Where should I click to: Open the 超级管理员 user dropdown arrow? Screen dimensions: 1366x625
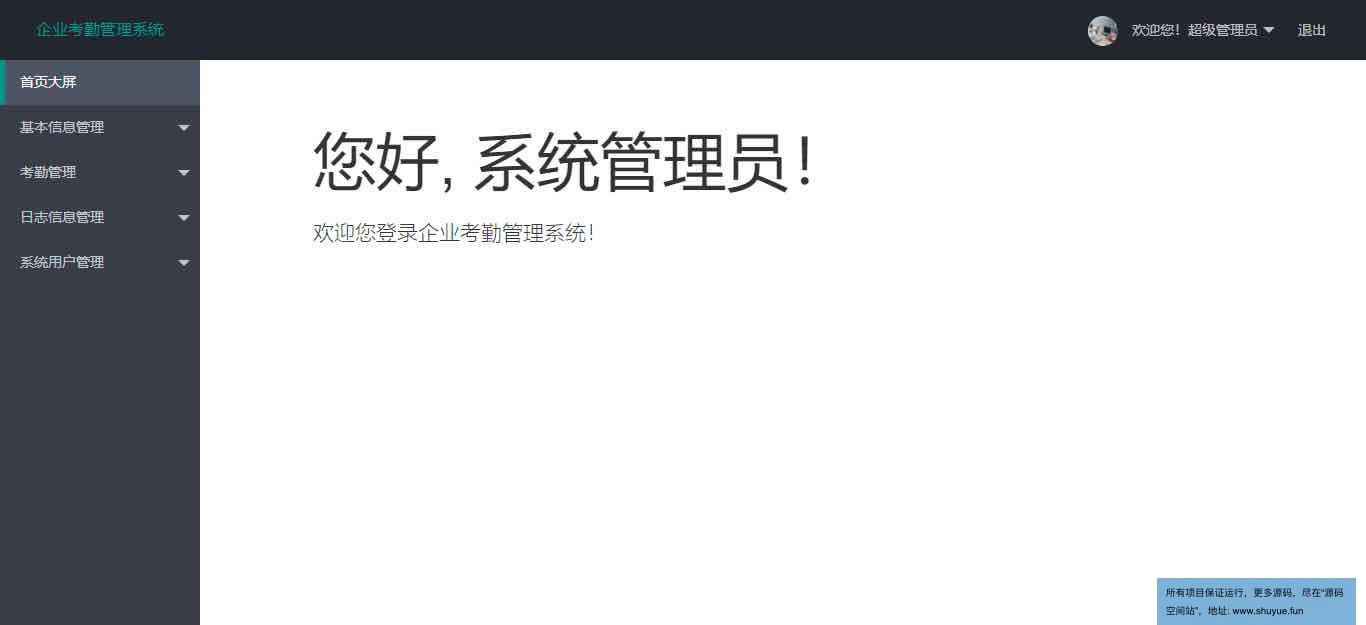pyautogui.click(x=1269, y=30)
